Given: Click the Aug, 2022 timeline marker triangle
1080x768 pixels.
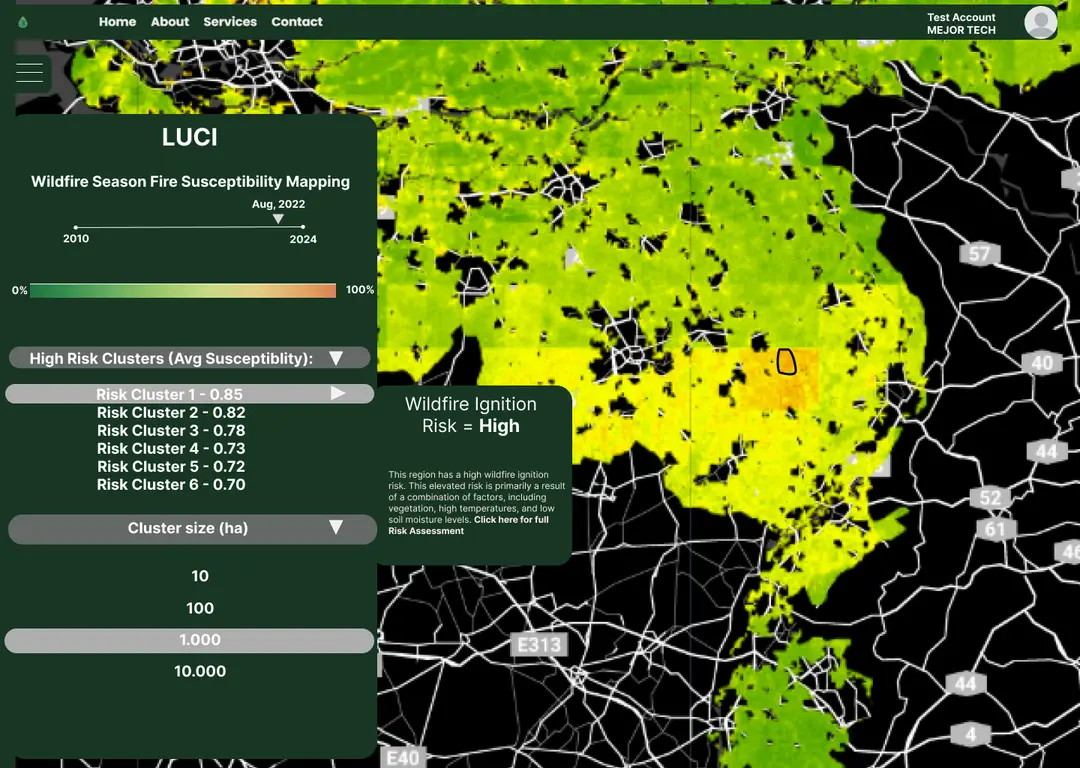Looking at the screenshot, I should click(278, 218).
